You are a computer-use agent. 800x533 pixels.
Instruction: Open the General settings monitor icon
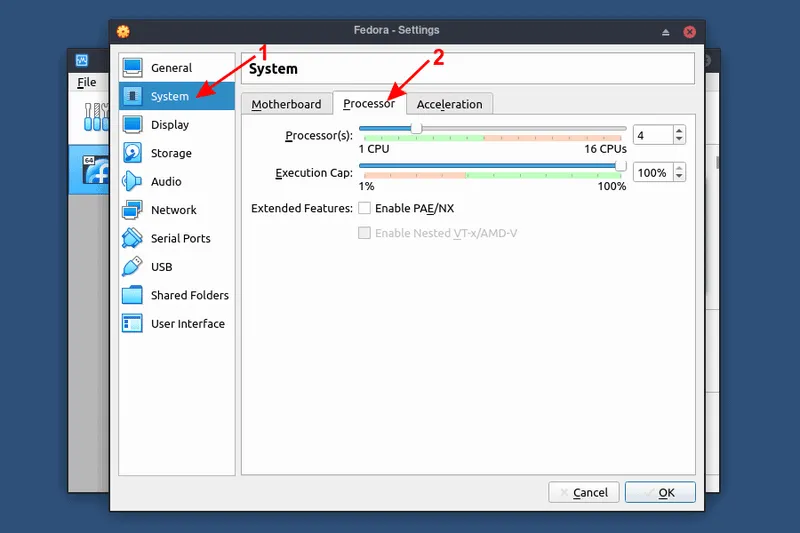[133, 68]
